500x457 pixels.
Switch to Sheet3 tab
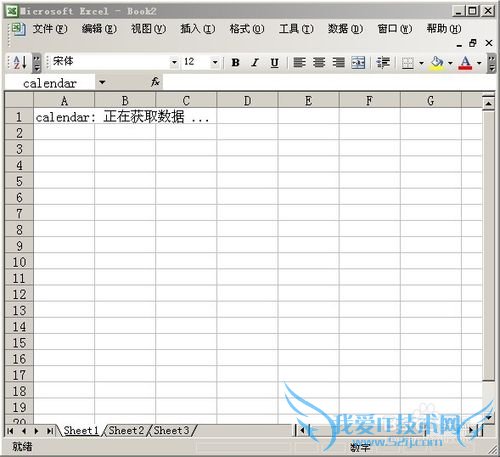point(171,430)
